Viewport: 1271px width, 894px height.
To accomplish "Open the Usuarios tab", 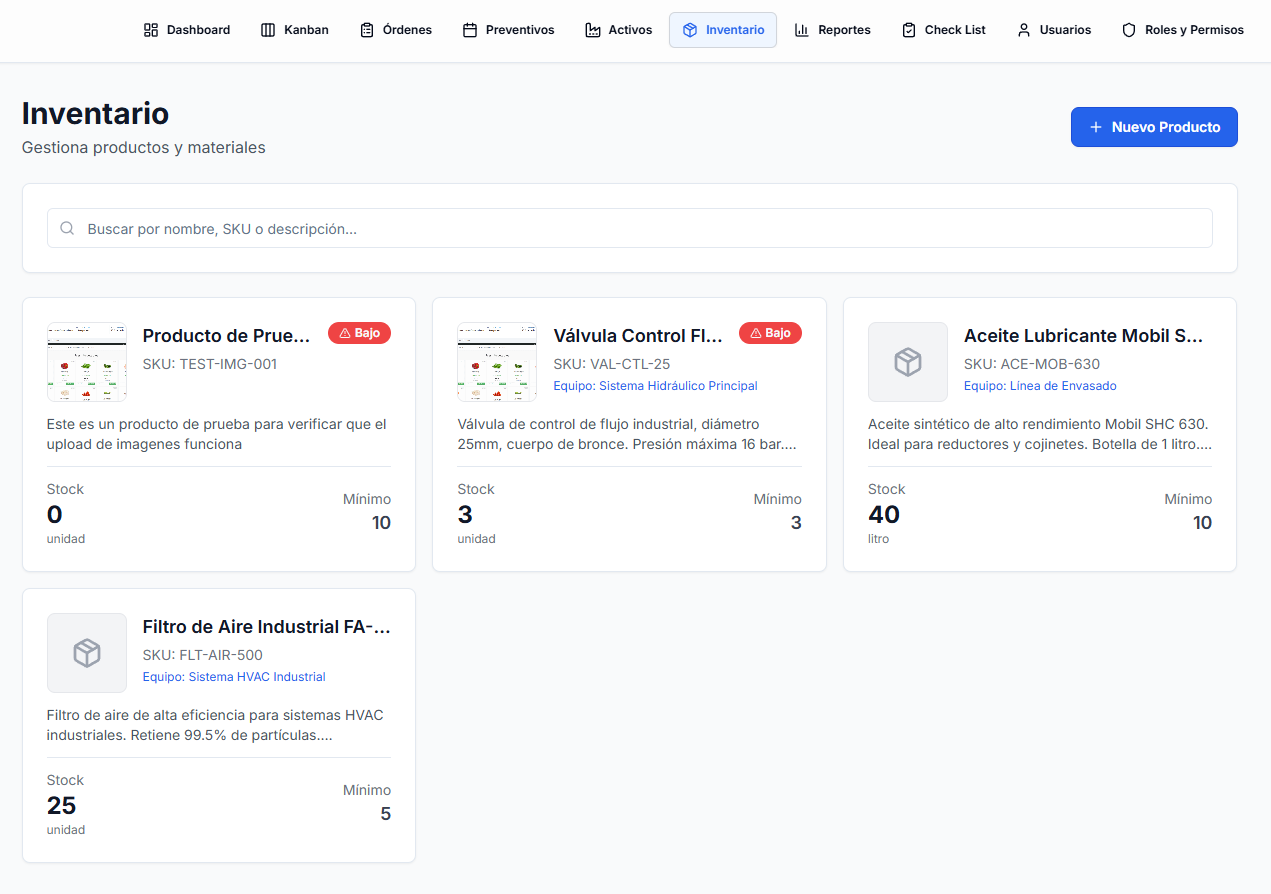I will pyautogui.click(x=1053, y=30).
